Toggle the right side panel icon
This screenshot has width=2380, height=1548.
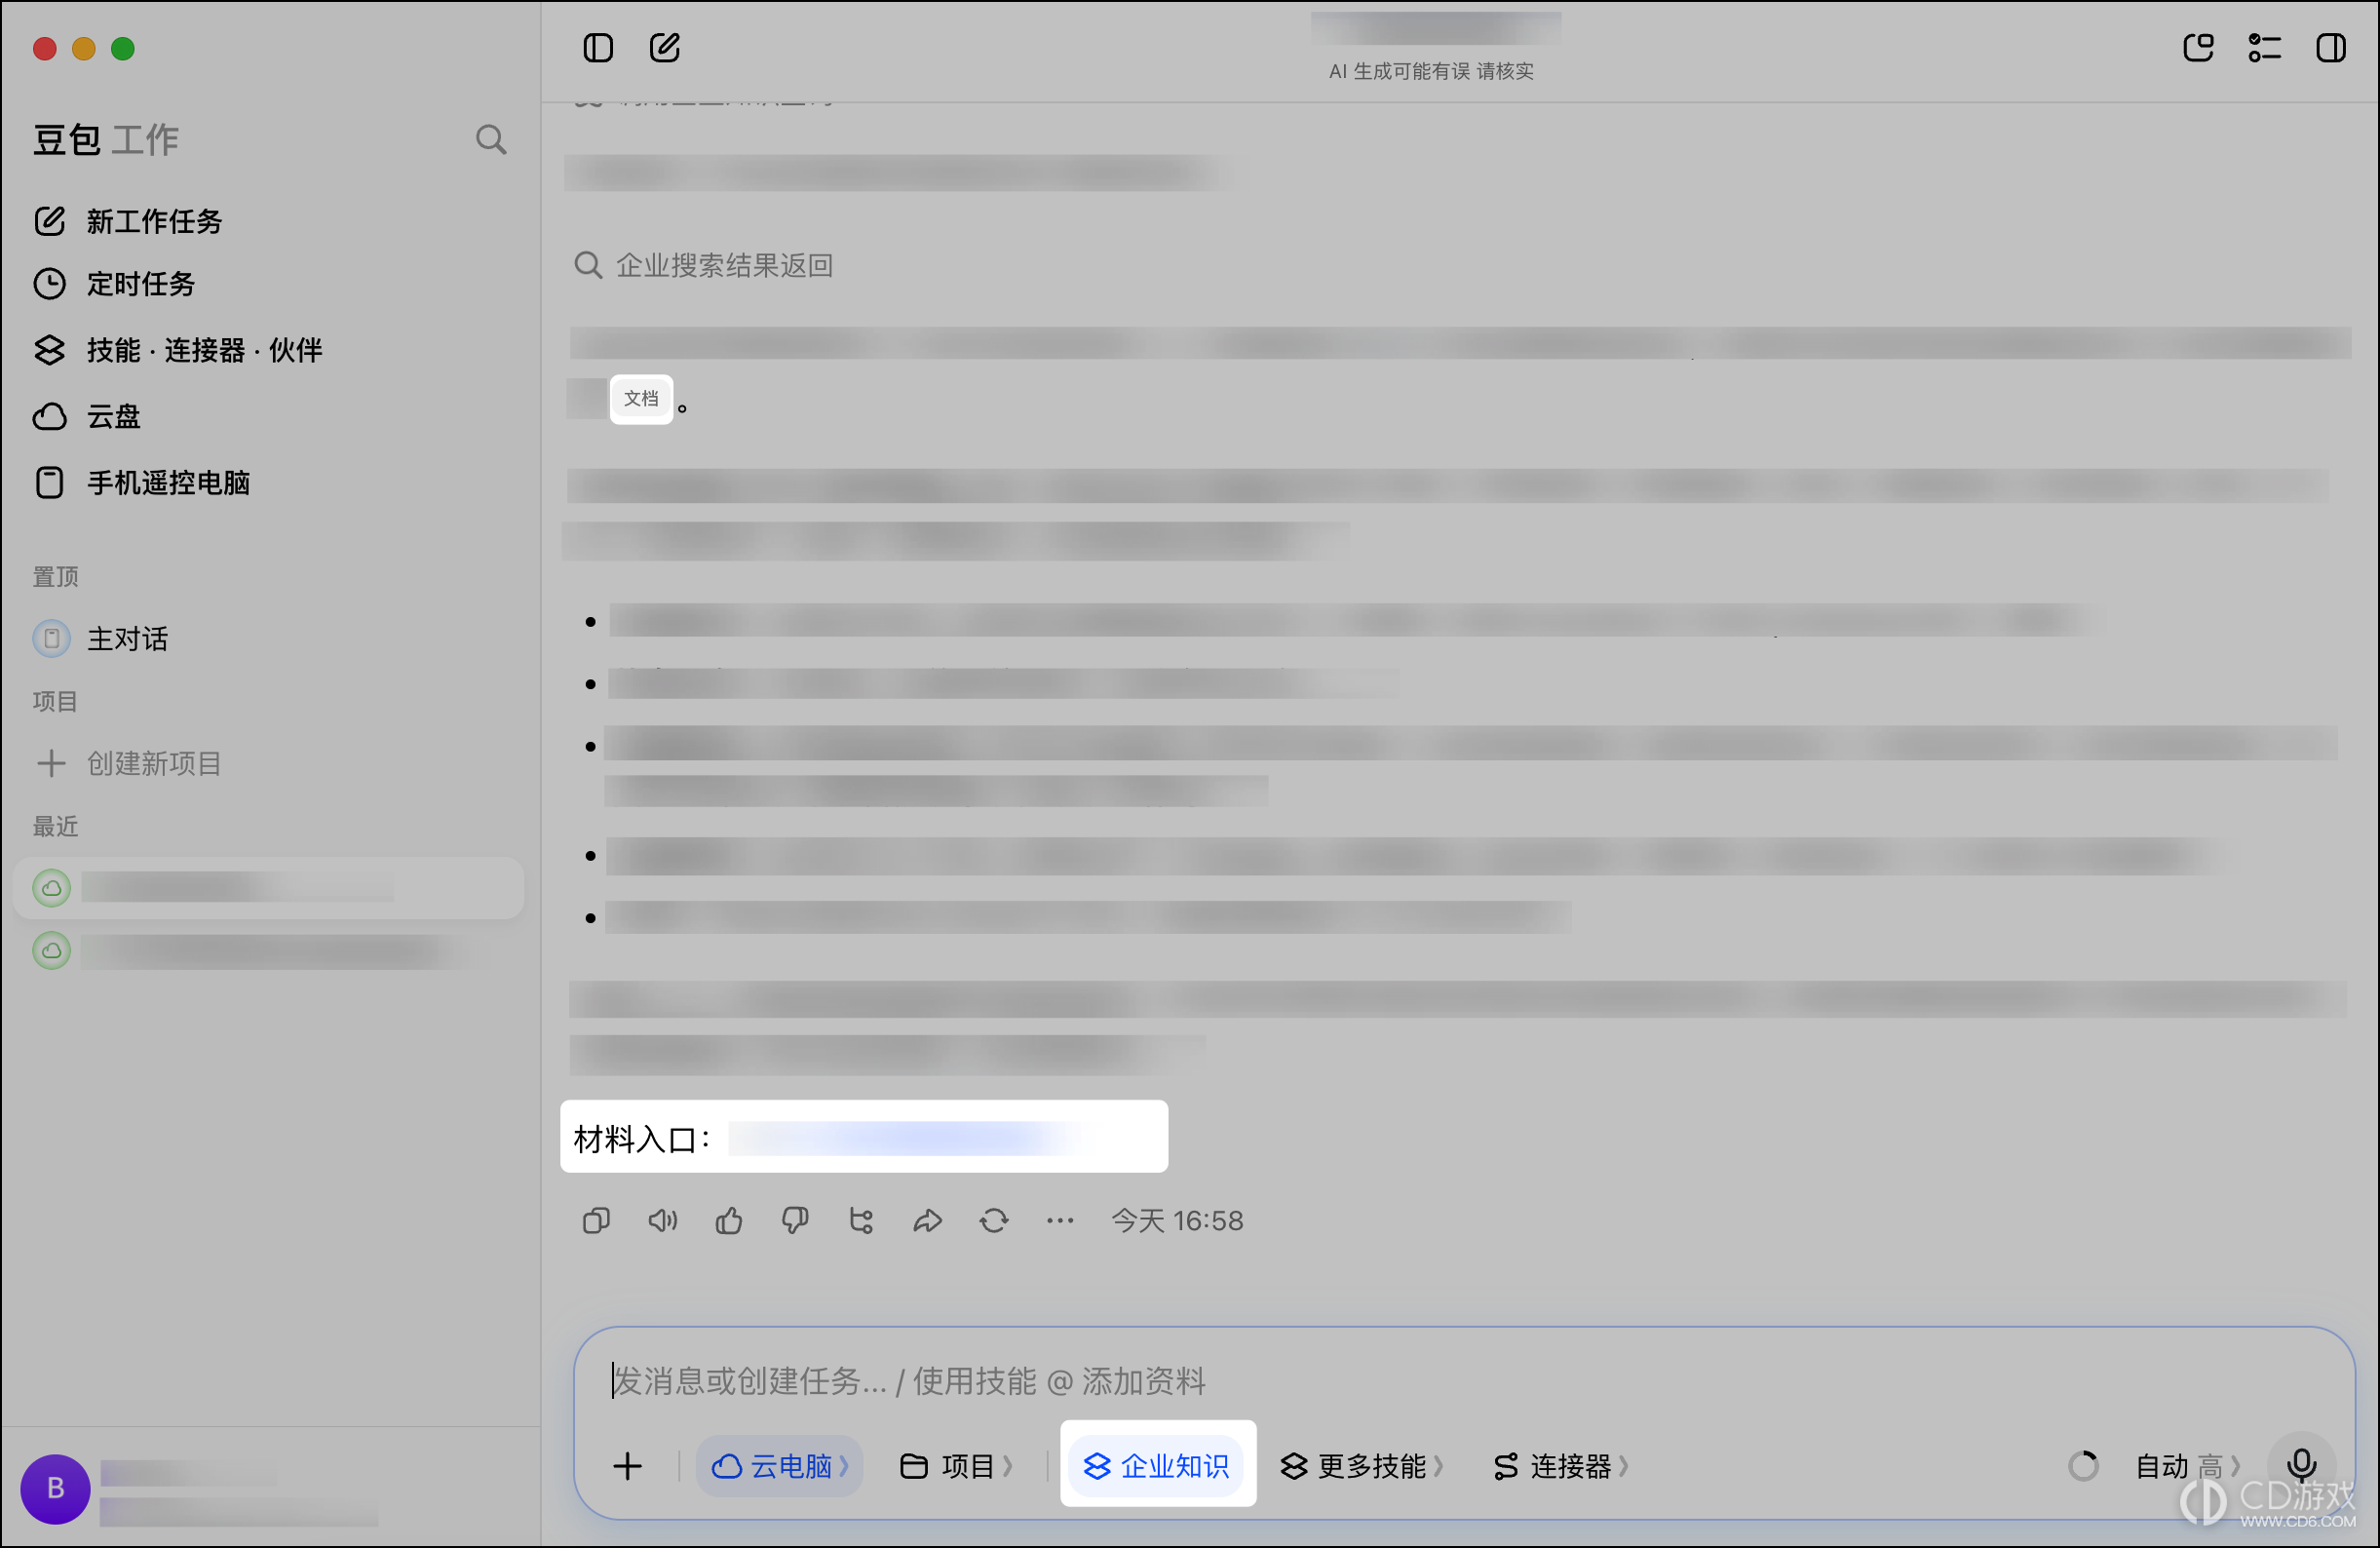coord(2331,47)
